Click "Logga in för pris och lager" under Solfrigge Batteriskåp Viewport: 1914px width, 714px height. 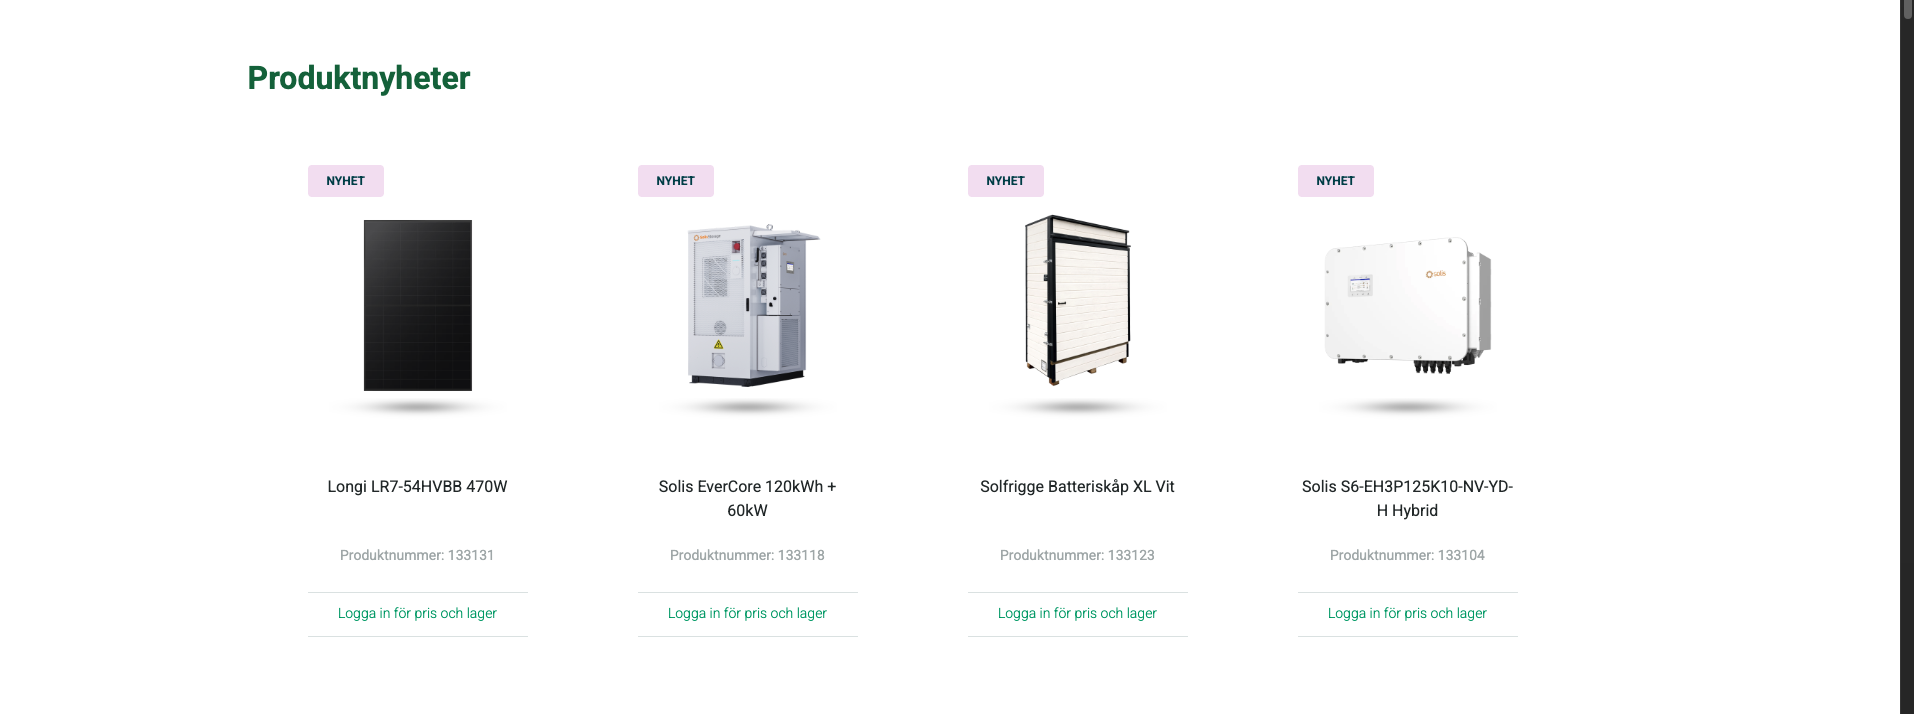[1077, 613]
